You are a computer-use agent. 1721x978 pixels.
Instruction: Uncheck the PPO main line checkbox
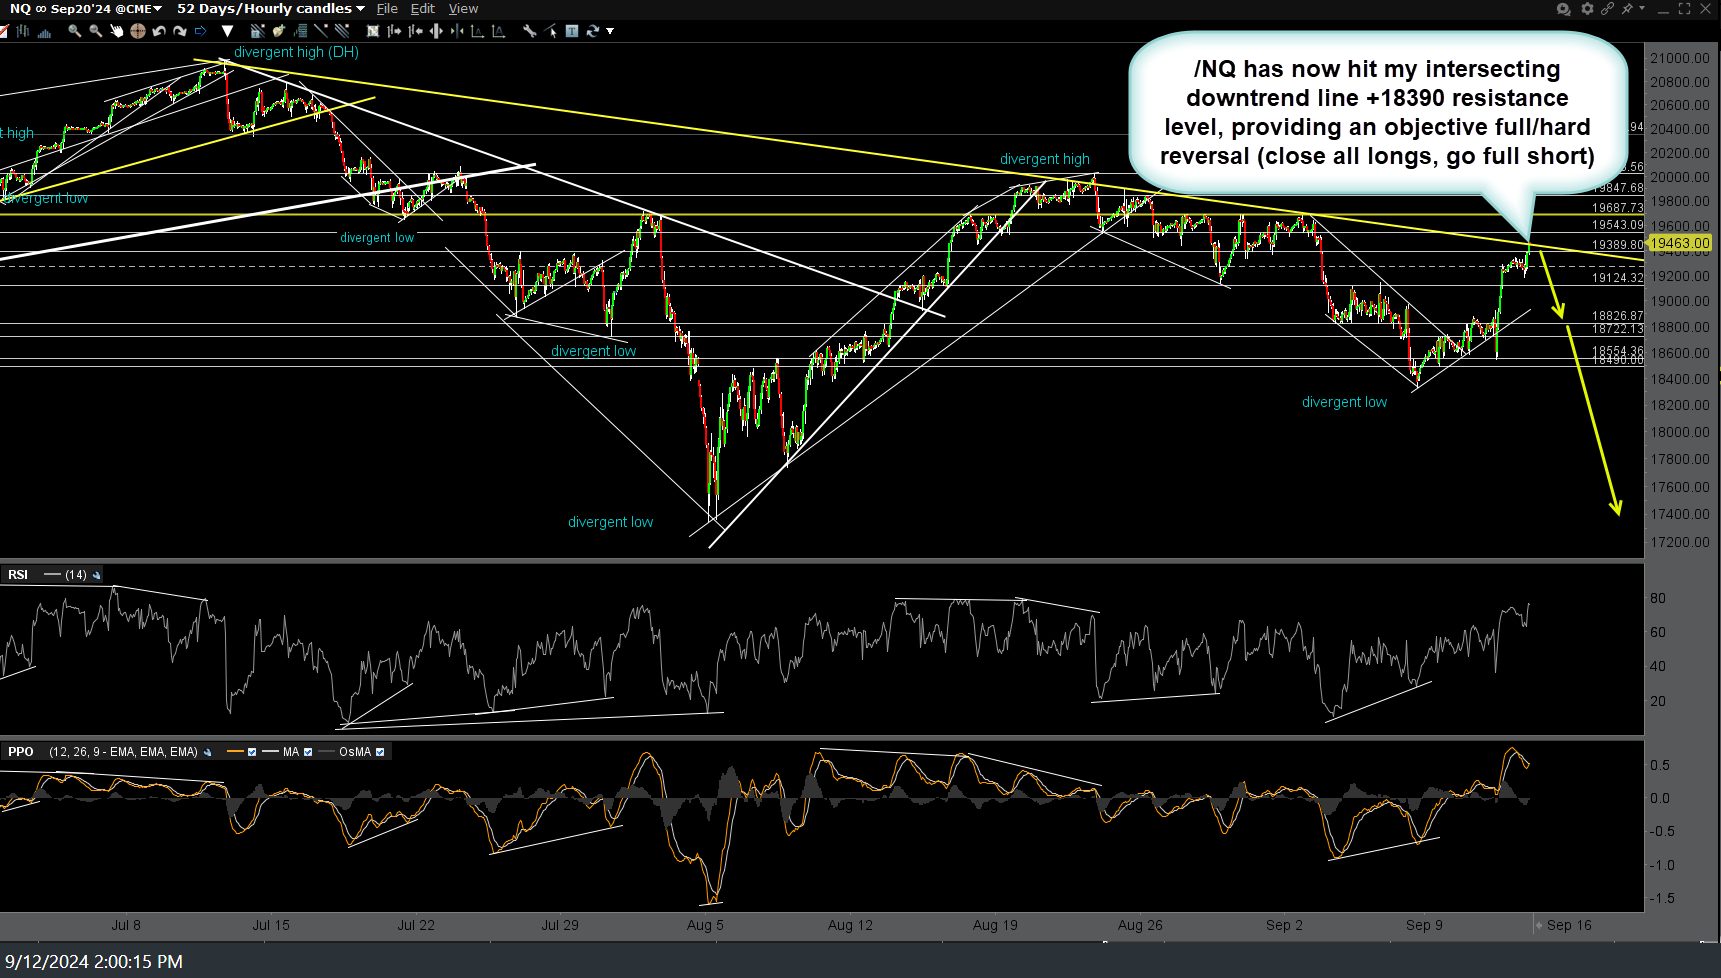click(251, 751)
